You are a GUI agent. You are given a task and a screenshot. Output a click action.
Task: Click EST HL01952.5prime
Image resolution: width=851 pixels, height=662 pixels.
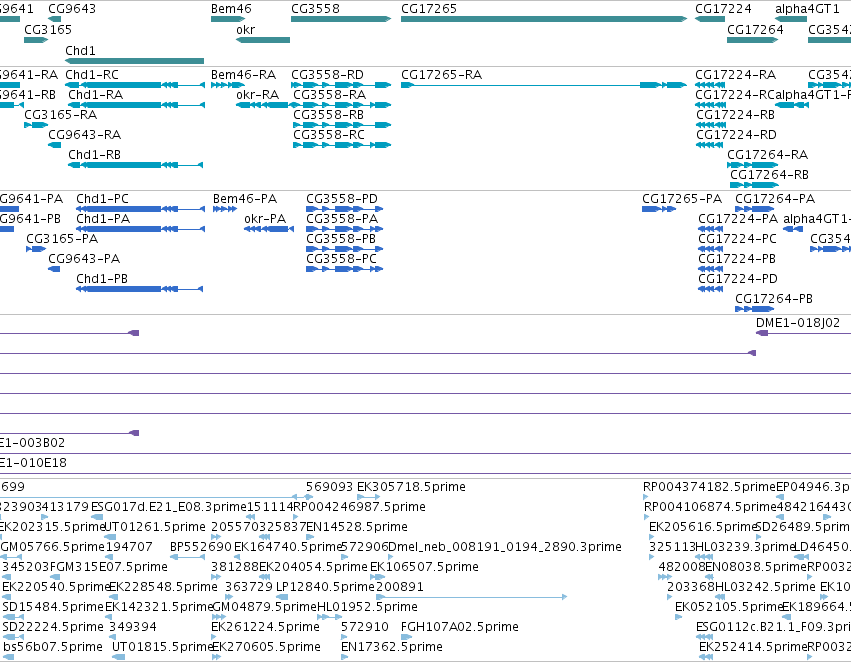coord(367,607)
